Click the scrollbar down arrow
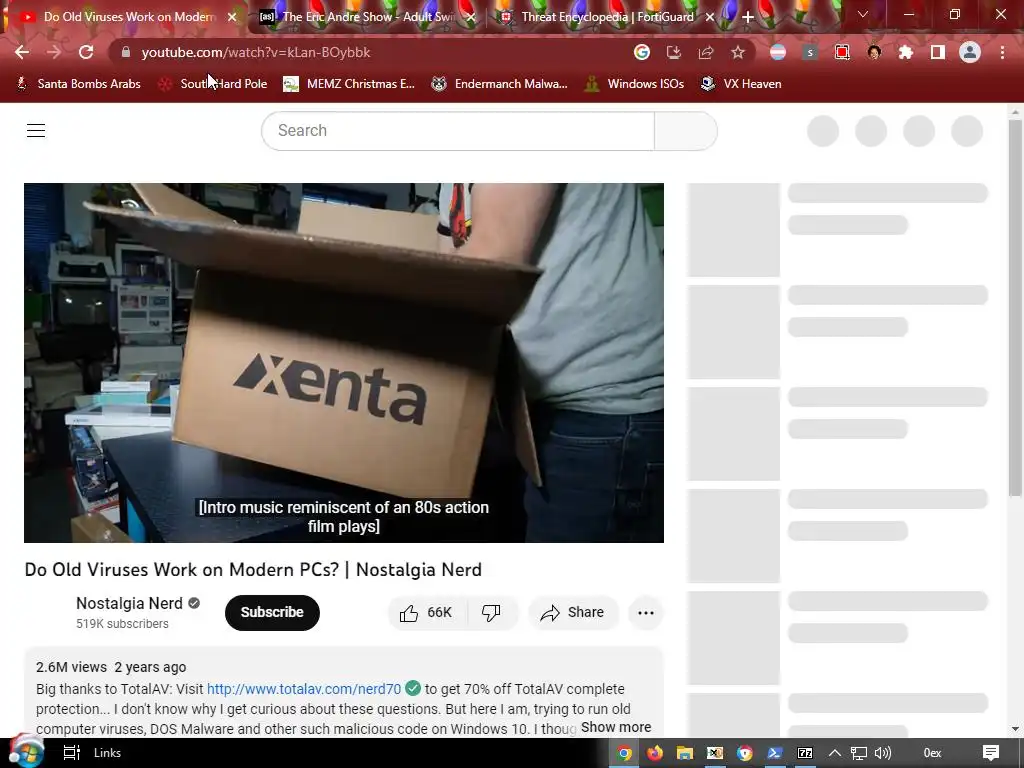 point(1015,729)
